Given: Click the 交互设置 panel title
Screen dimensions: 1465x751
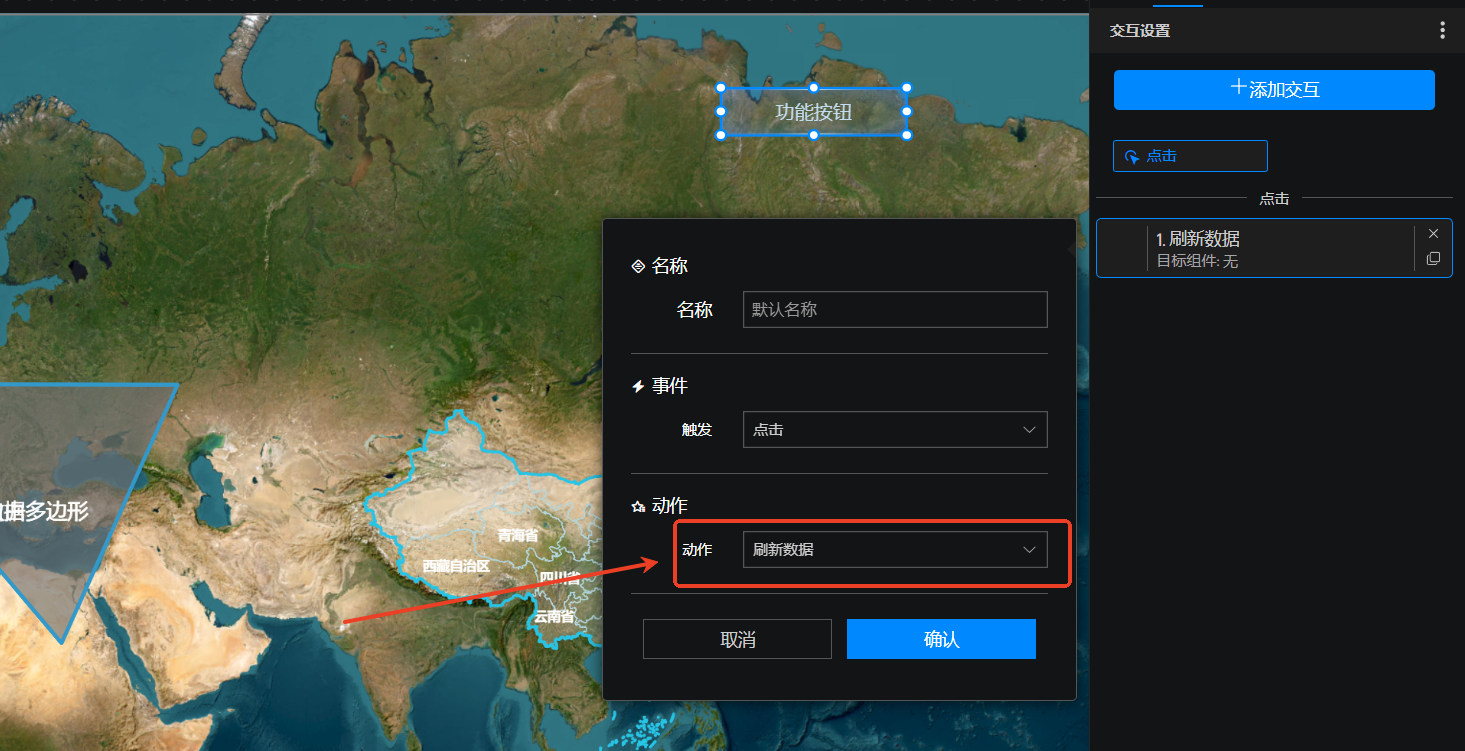Looking at the screenshot, I should pos(1139,31).
